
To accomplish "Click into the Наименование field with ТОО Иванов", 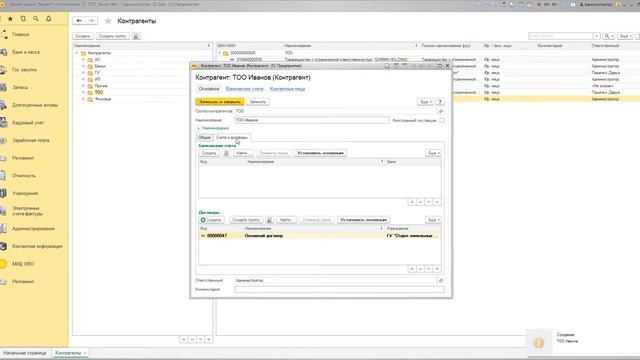I will [312, 120].
